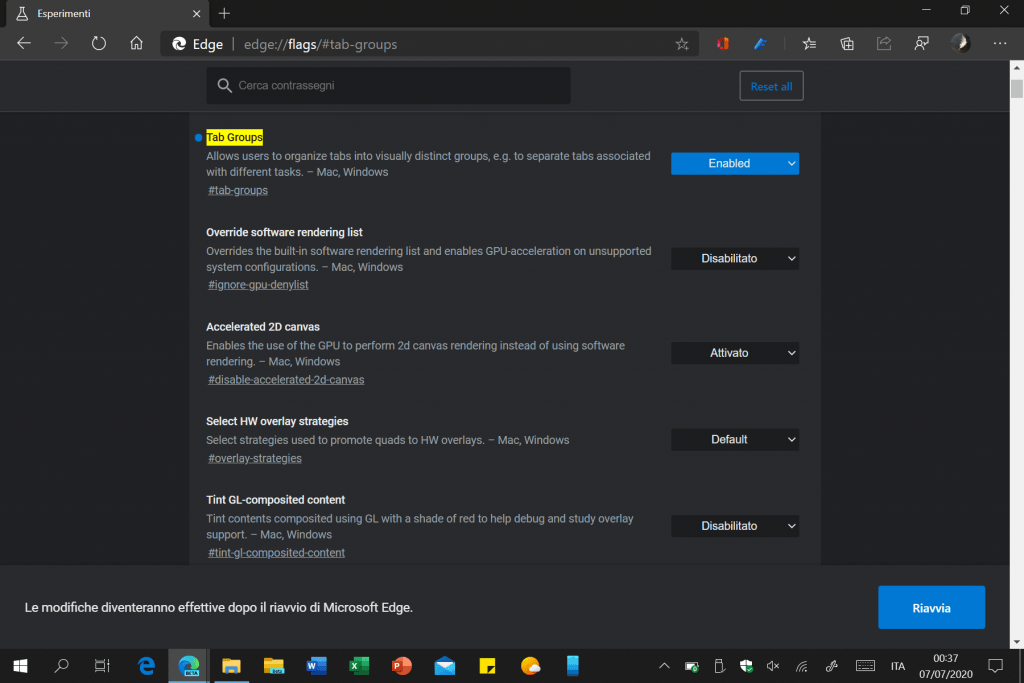Open the Favorites list icon
This screenshot has width=1024, height=683.
pyautogui.click(x=809, y=44)
